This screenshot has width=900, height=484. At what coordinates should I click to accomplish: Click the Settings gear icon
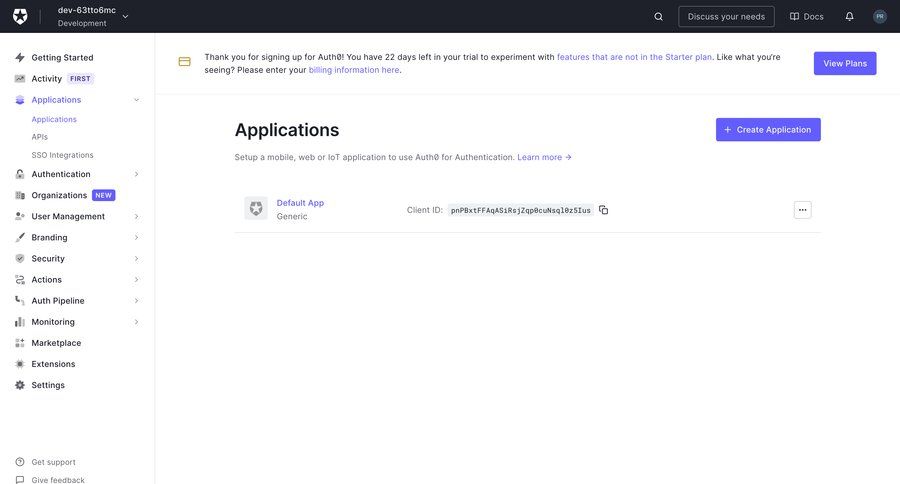coord(20,385)
